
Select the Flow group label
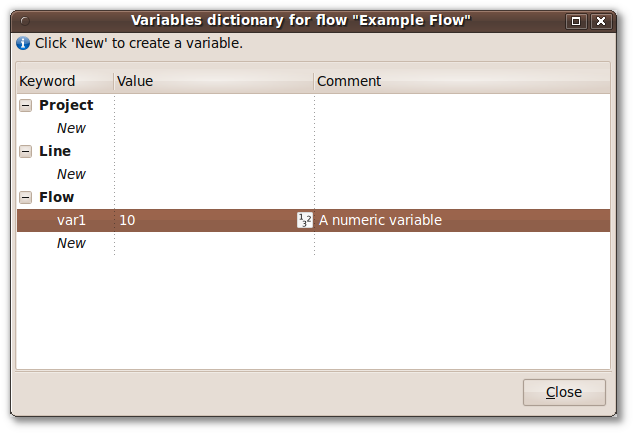[x=56, y=197]
